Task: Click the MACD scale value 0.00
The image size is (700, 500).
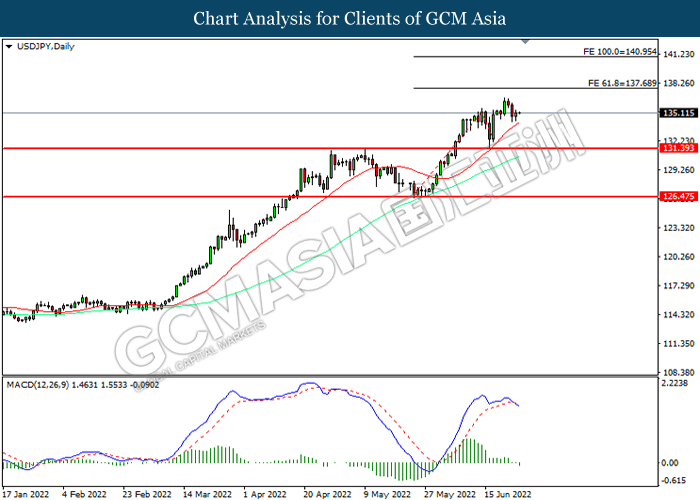Action: [x=670, y=463]
